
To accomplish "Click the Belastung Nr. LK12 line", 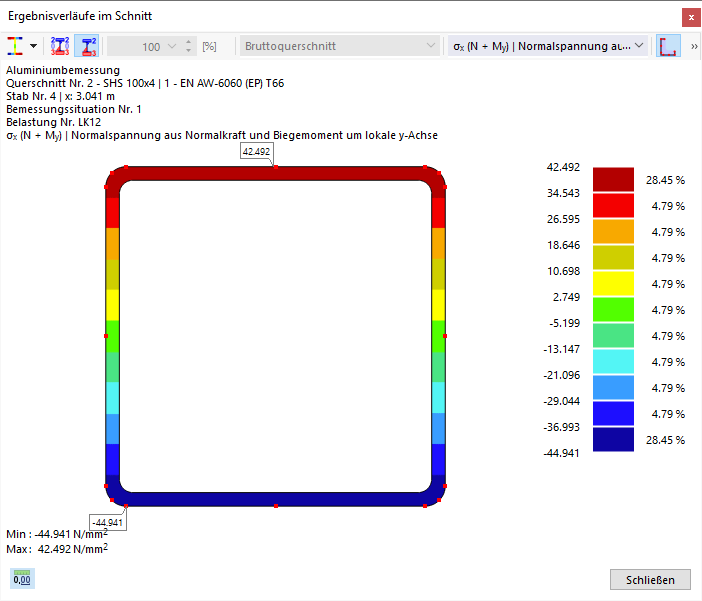I will (53, 122).
